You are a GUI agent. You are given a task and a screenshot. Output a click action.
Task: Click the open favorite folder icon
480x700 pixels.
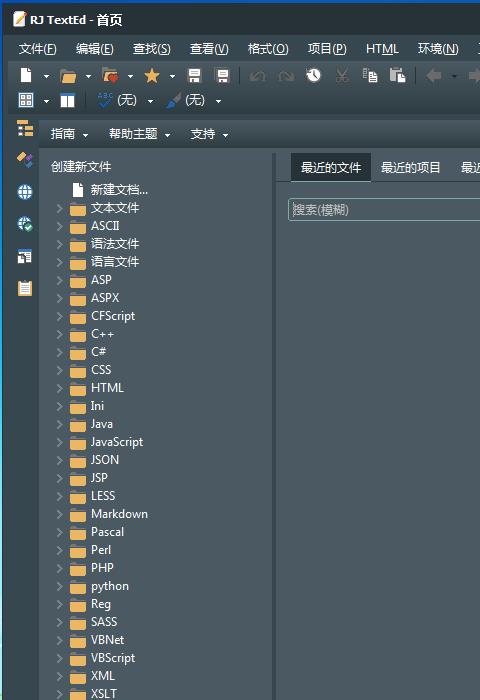110,76
